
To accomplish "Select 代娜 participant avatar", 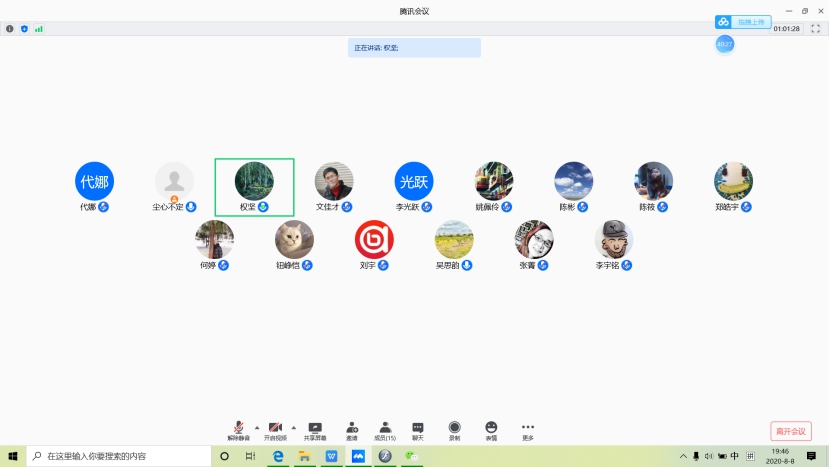I will tap(94, 181).
